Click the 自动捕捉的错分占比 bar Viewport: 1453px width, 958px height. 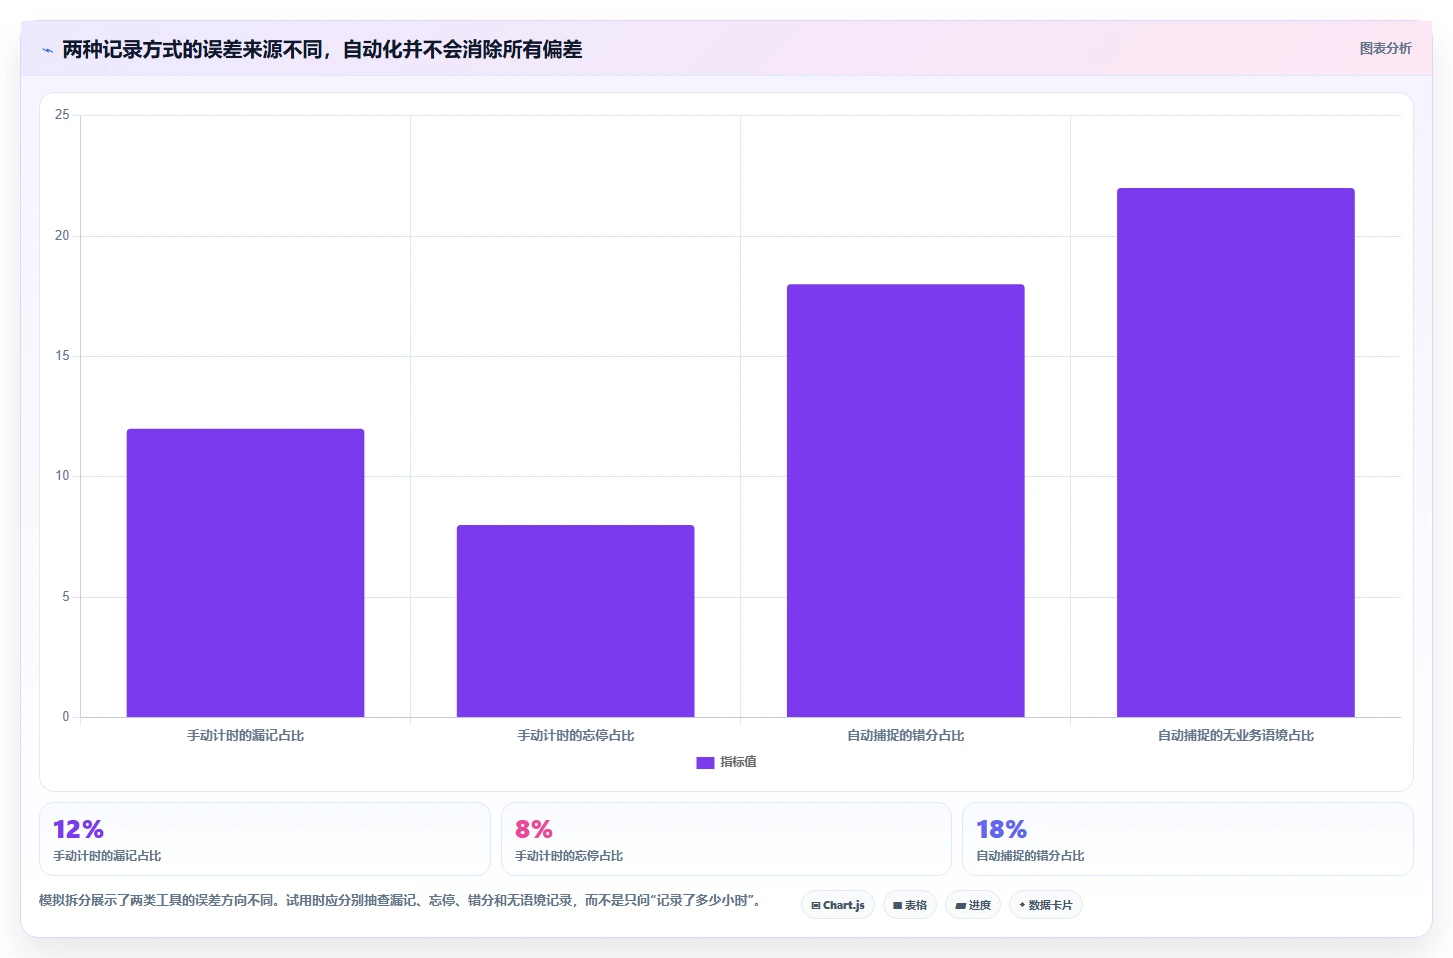click(x=905, y=500)
